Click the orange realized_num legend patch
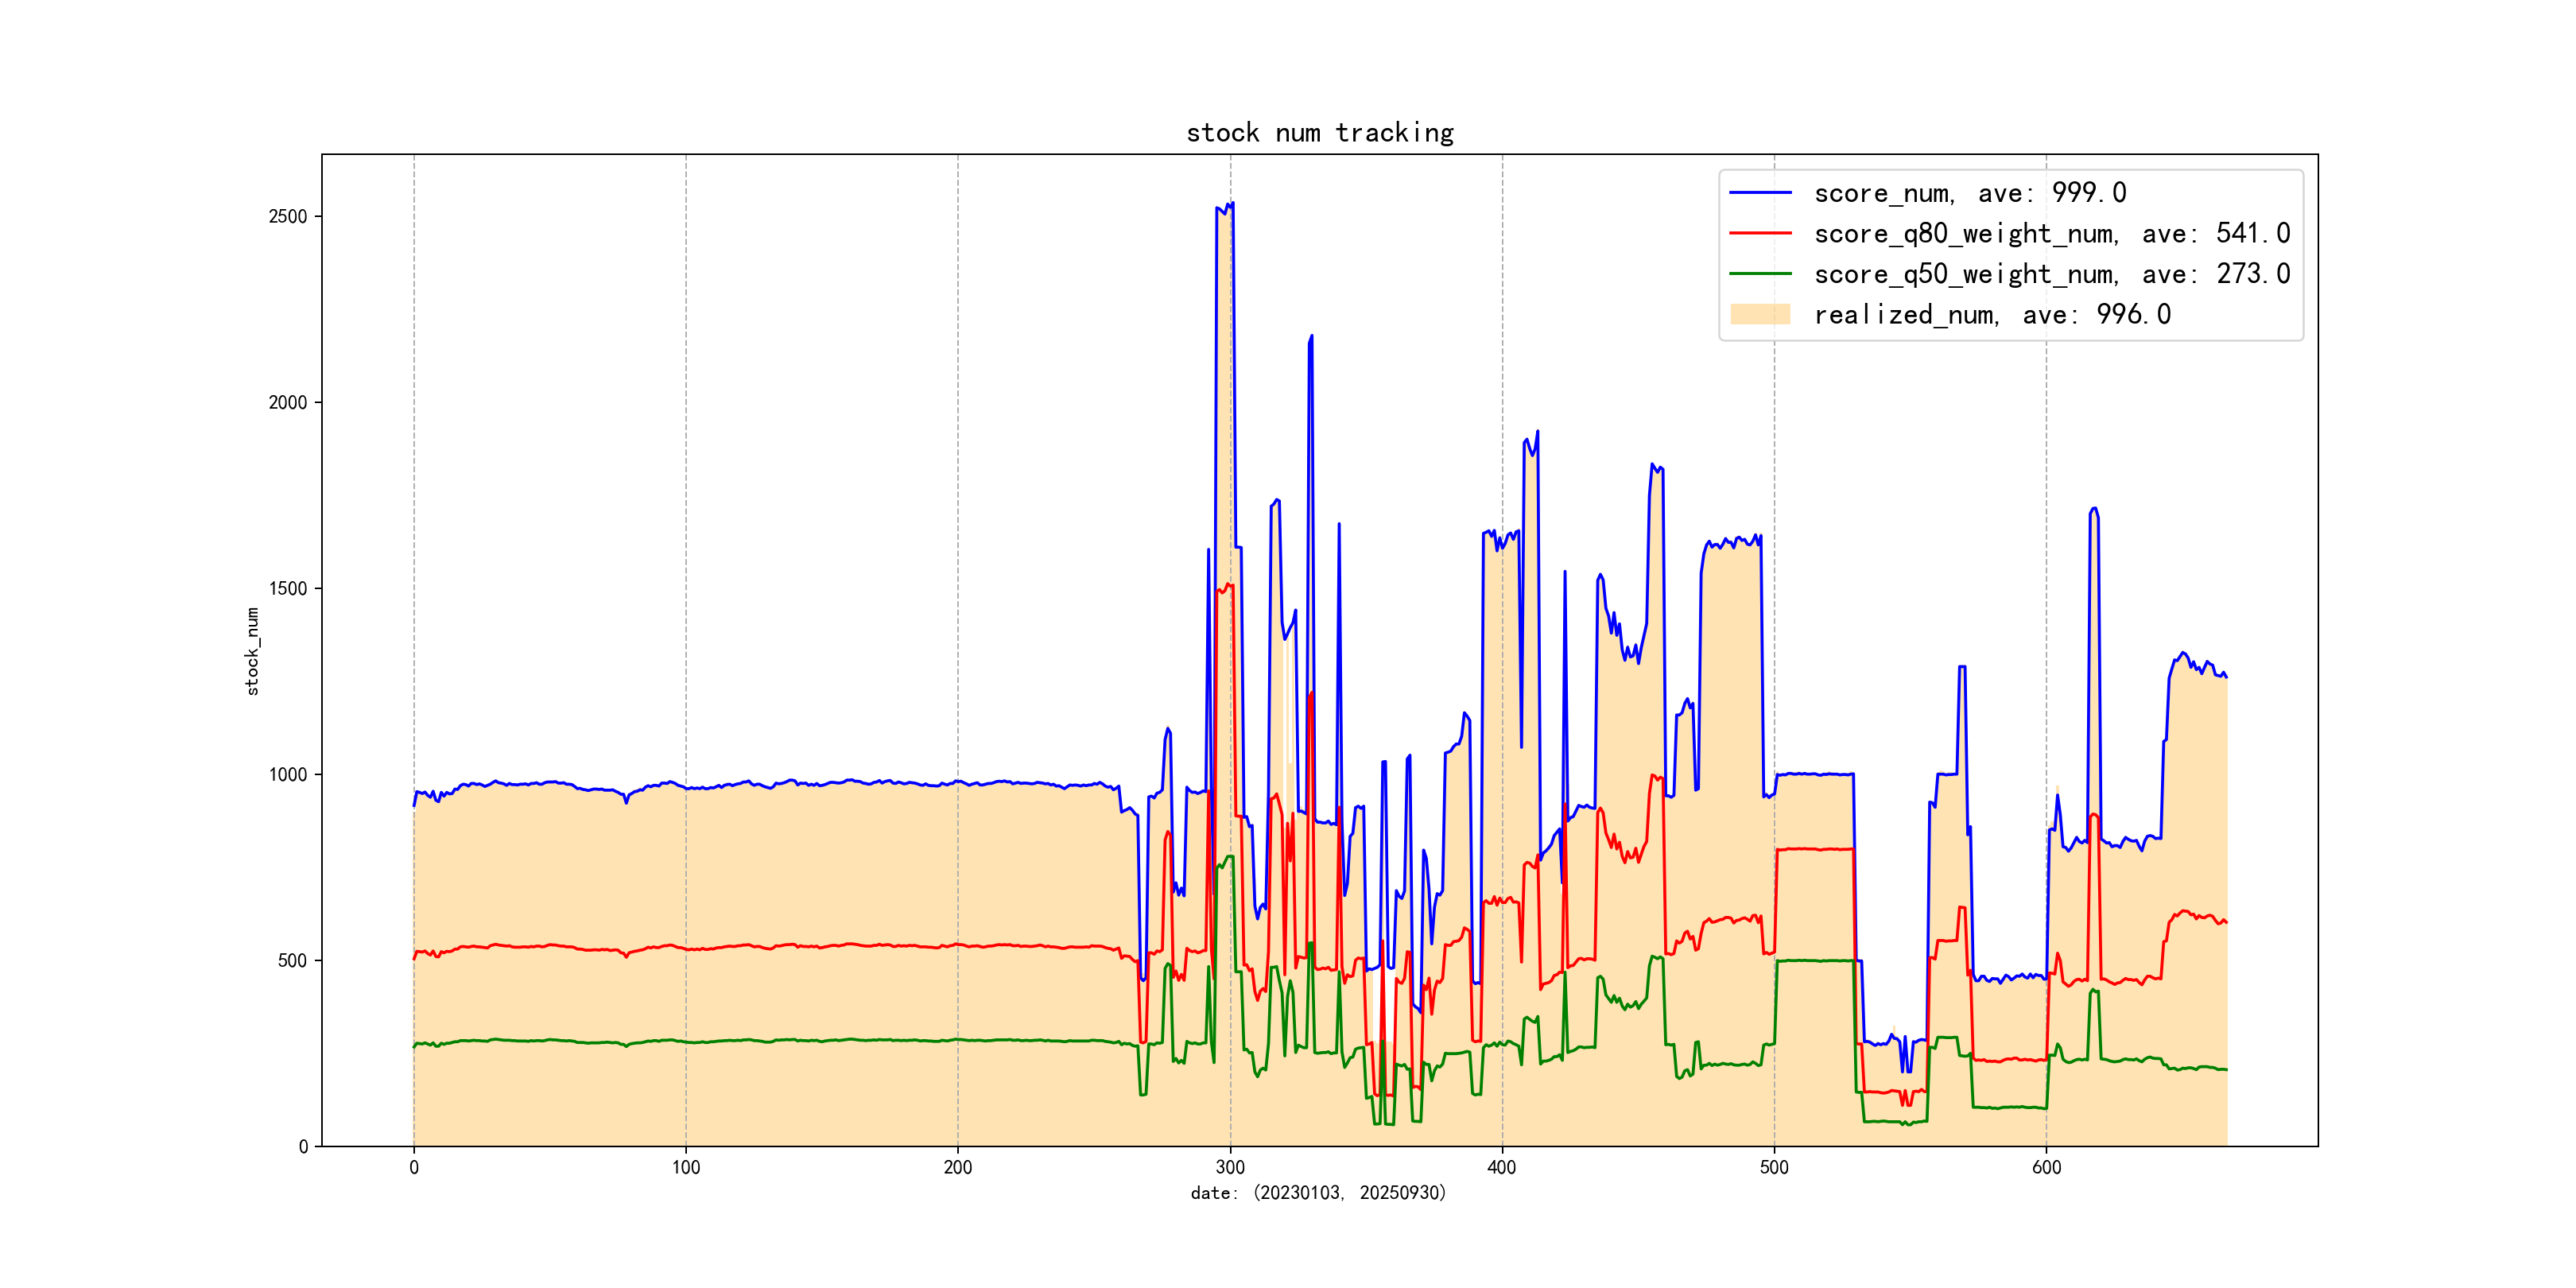Screen dimensions: 2576x1288 [x=1760, y=314]
